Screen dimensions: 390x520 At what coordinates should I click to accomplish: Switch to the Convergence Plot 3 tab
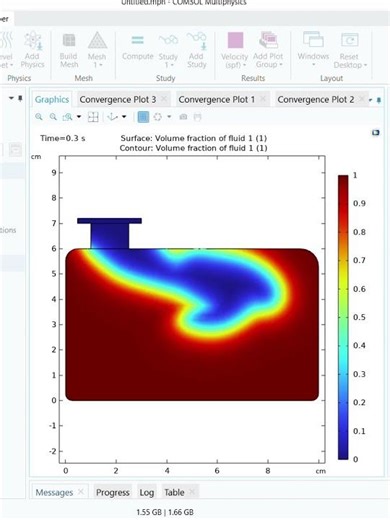(118, 99)
